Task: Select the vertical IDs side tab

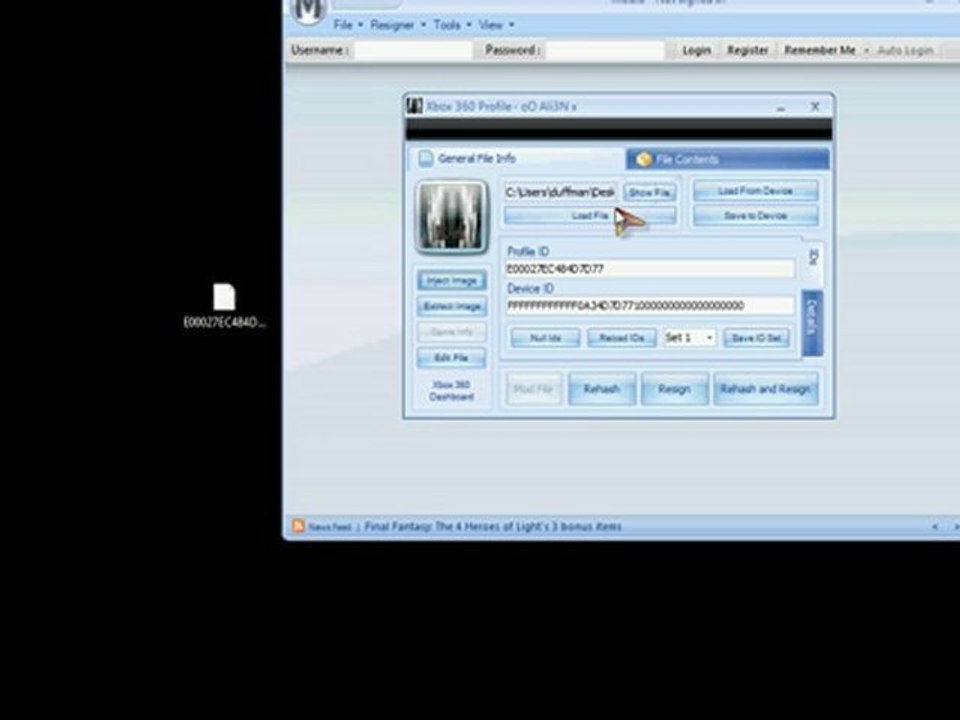Action: click(812, 263)
